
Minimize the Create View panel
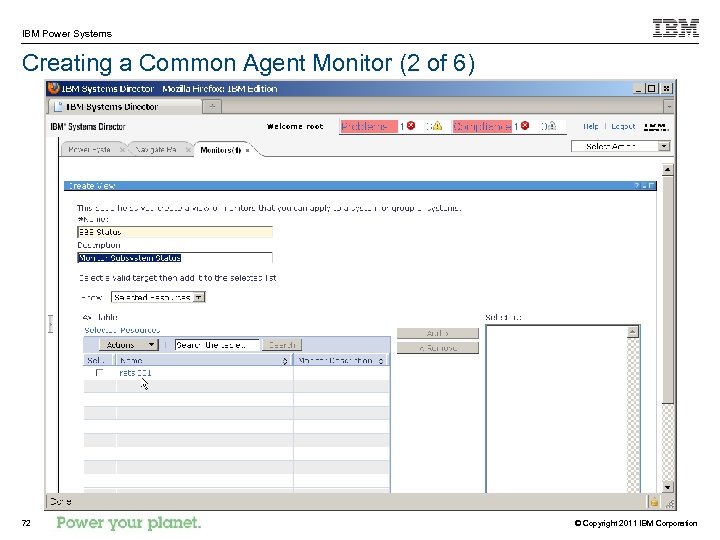[644, 186]
